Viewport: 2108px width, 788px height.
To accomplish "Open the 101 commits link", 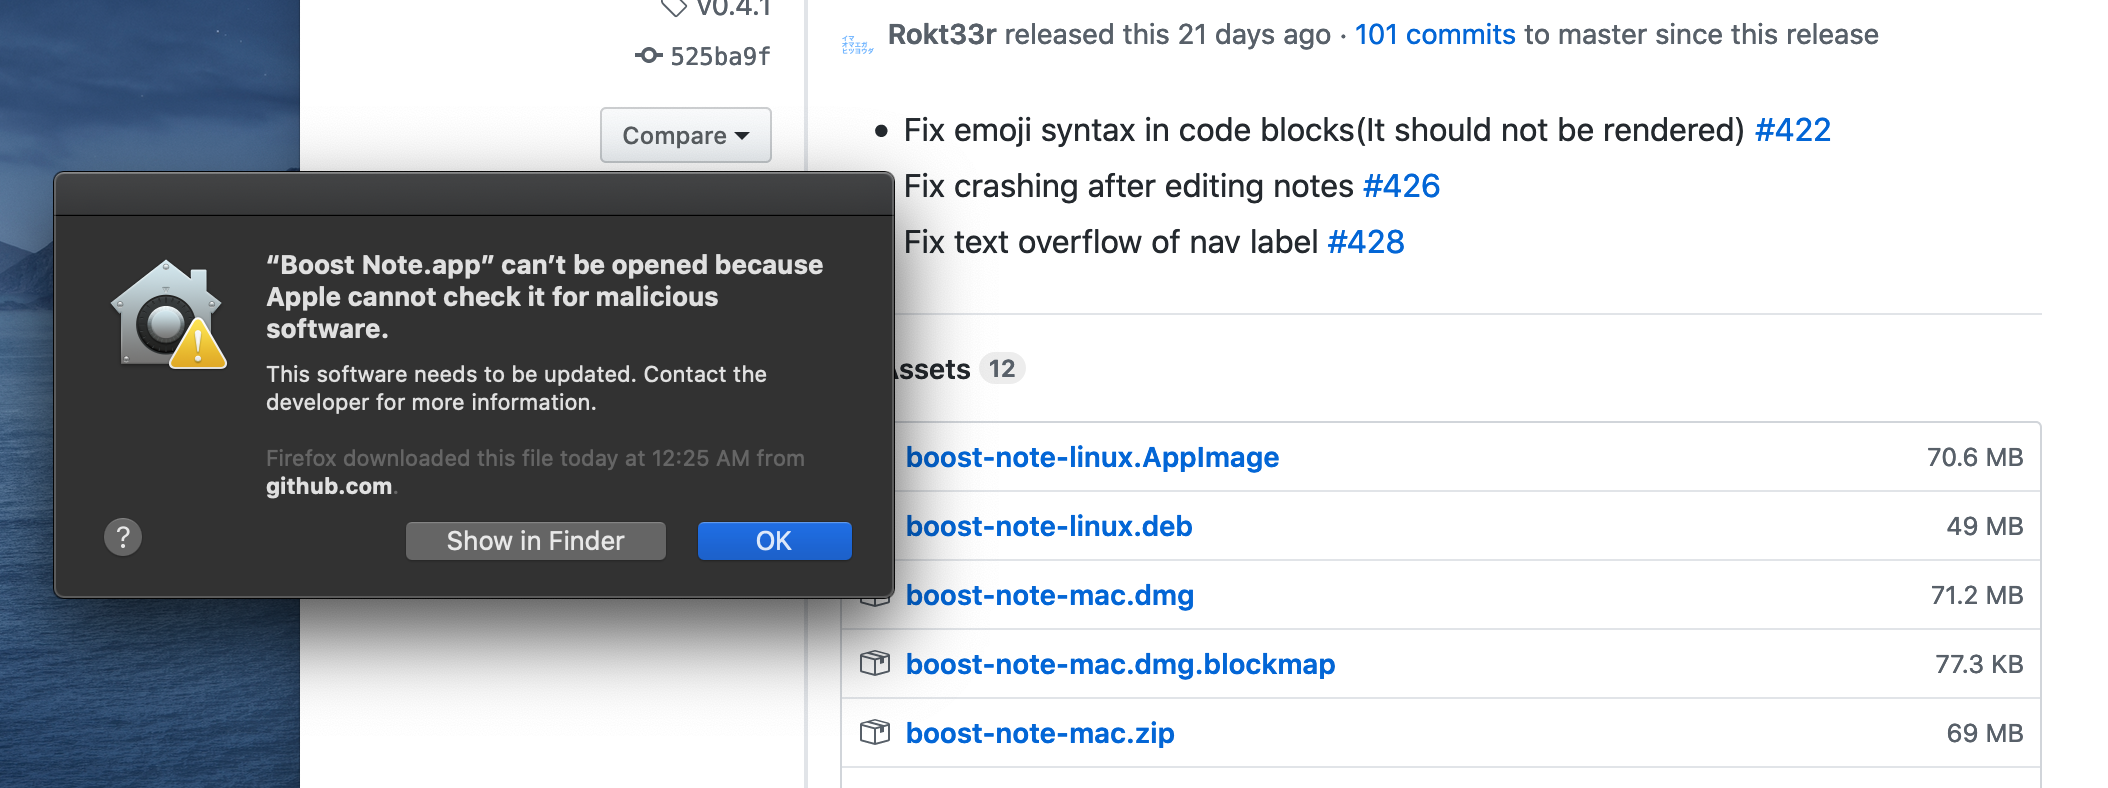I will point(1435,34).
